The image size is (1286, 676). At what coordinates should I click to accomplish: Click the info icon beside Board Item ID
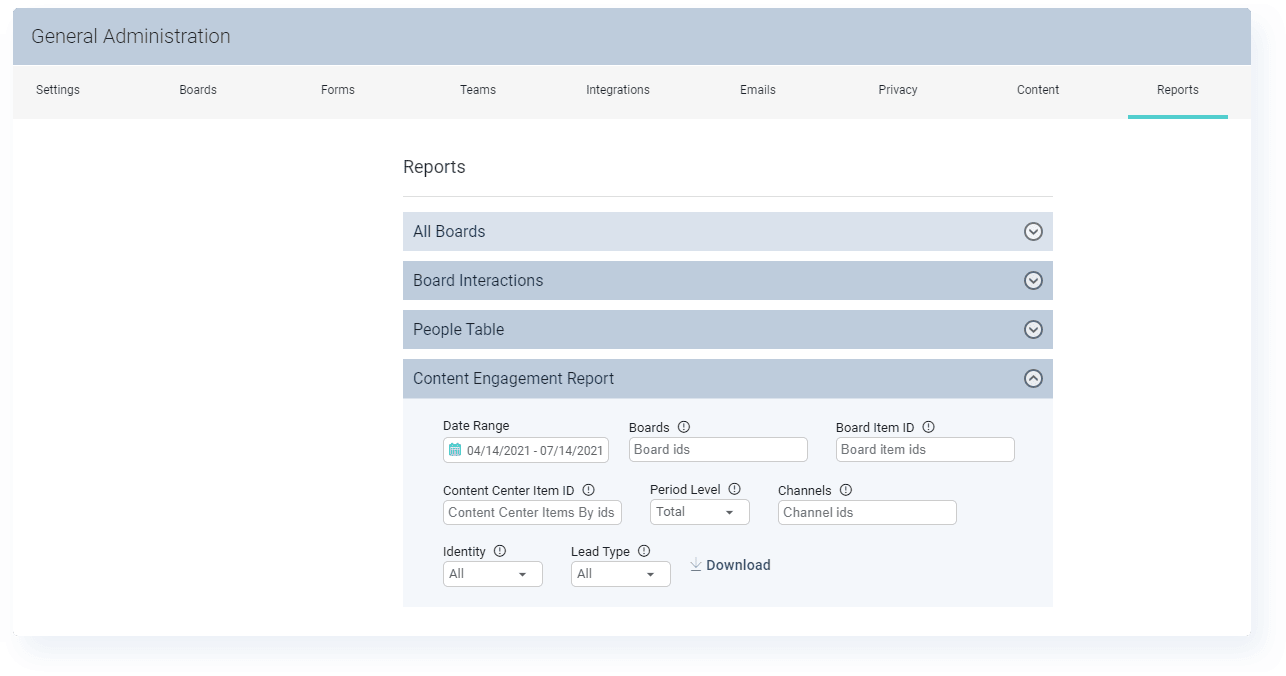pos(928,427)
